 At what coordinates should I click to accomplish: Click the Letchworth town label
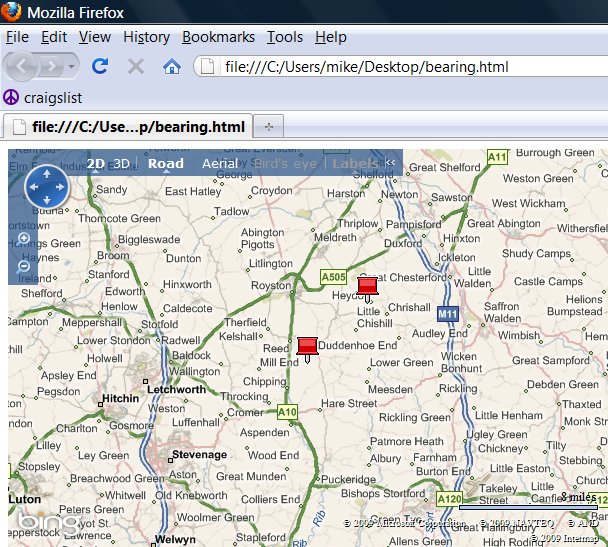click(176, 389)
